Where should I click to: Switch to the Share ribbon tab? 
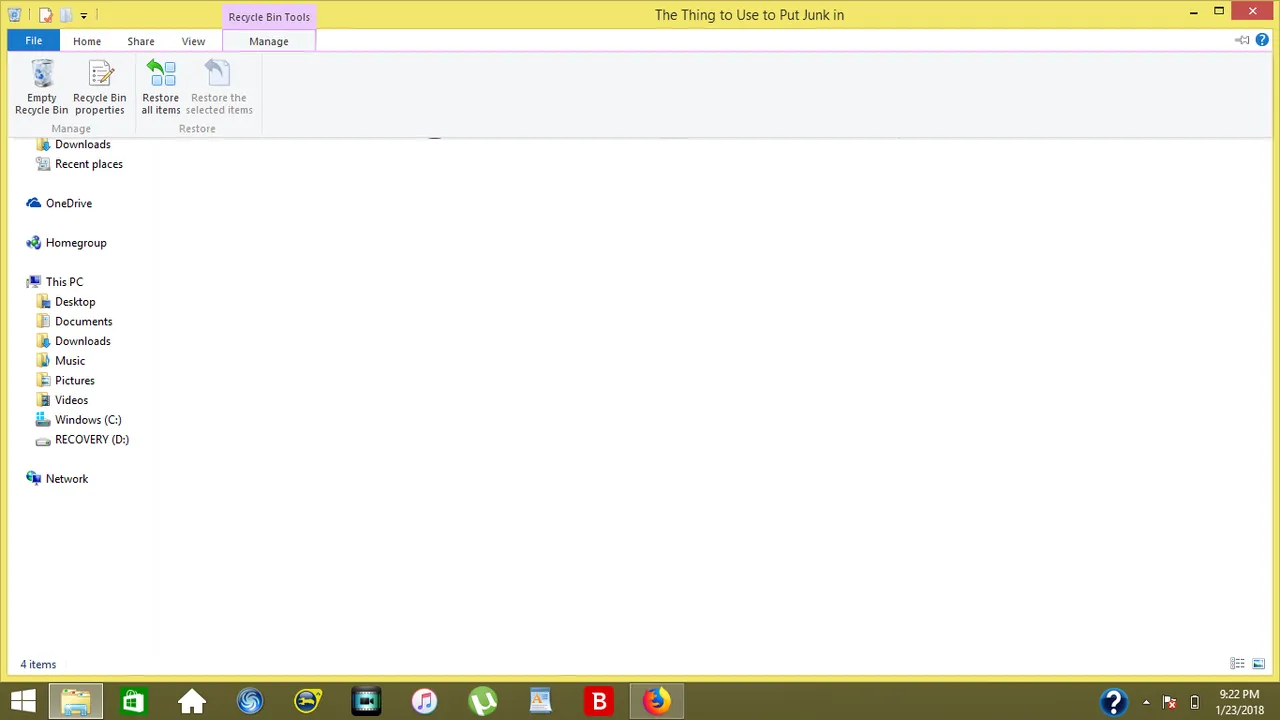click(141, 41)
